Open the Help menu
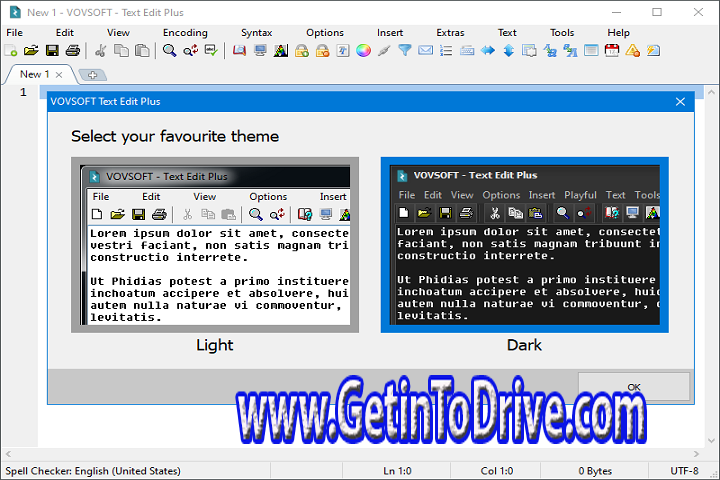This screenshot has width=720, height=480. point(618,33)
